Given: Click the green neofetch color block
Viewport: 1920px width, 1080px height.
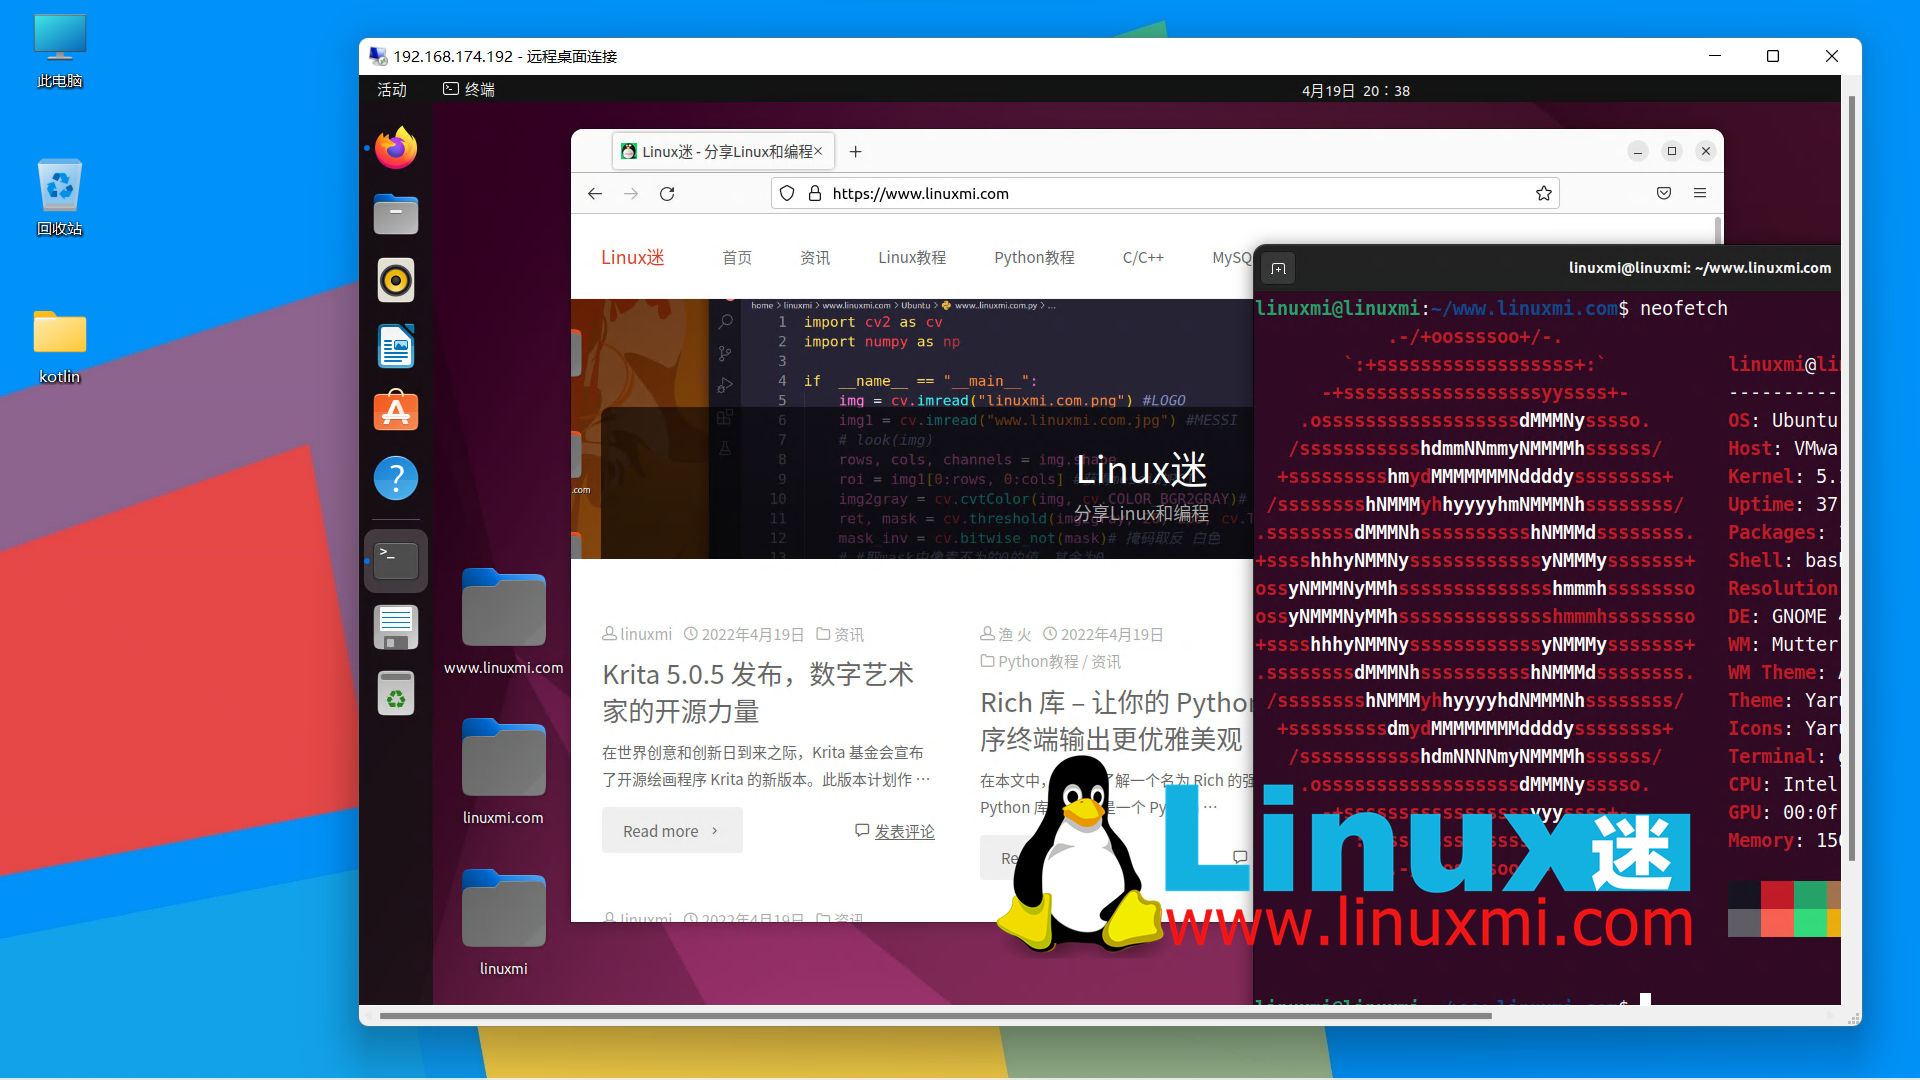Looking at the screenshot, I should [x=1810, y=895].
